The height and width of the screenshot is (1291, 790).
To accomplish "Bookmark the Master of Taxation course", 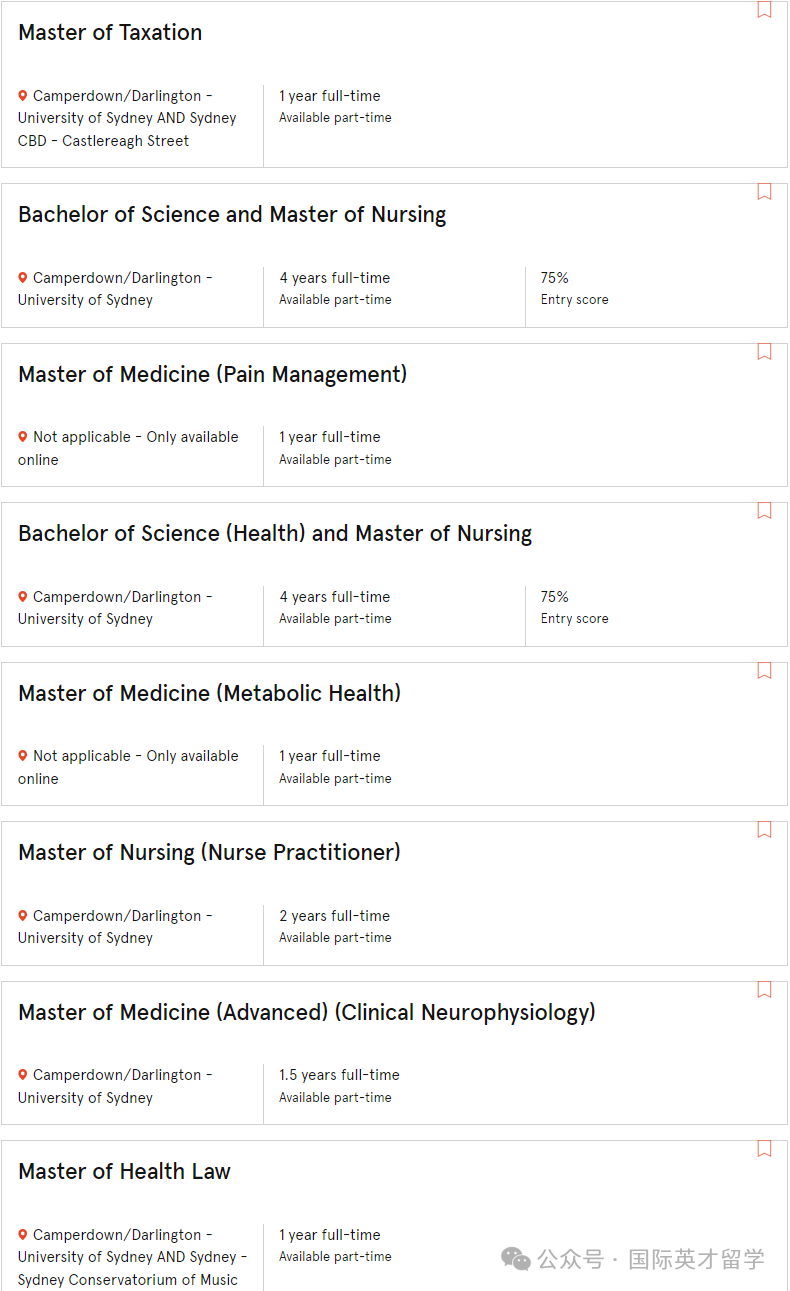I will pyautogui.click(x=764, y=10).
